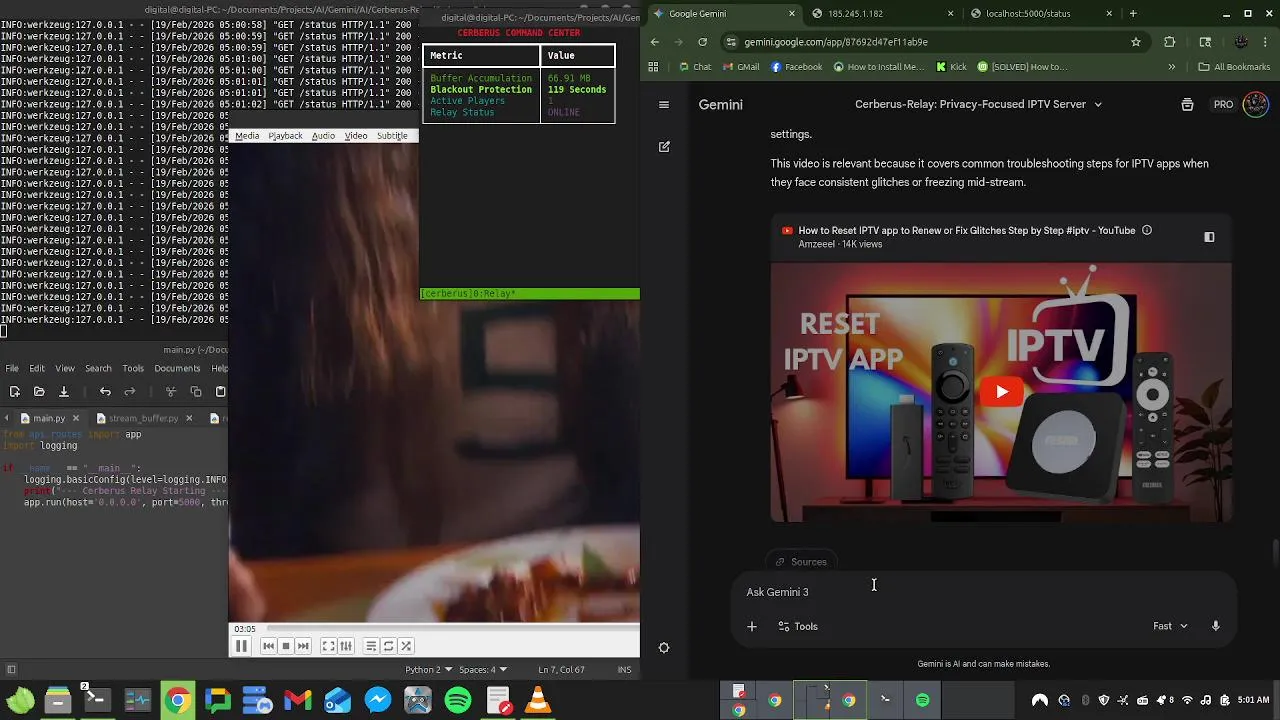Pause the VLC video playback
The height and width of the screenshot is (720, 1280).
[241, 646]
